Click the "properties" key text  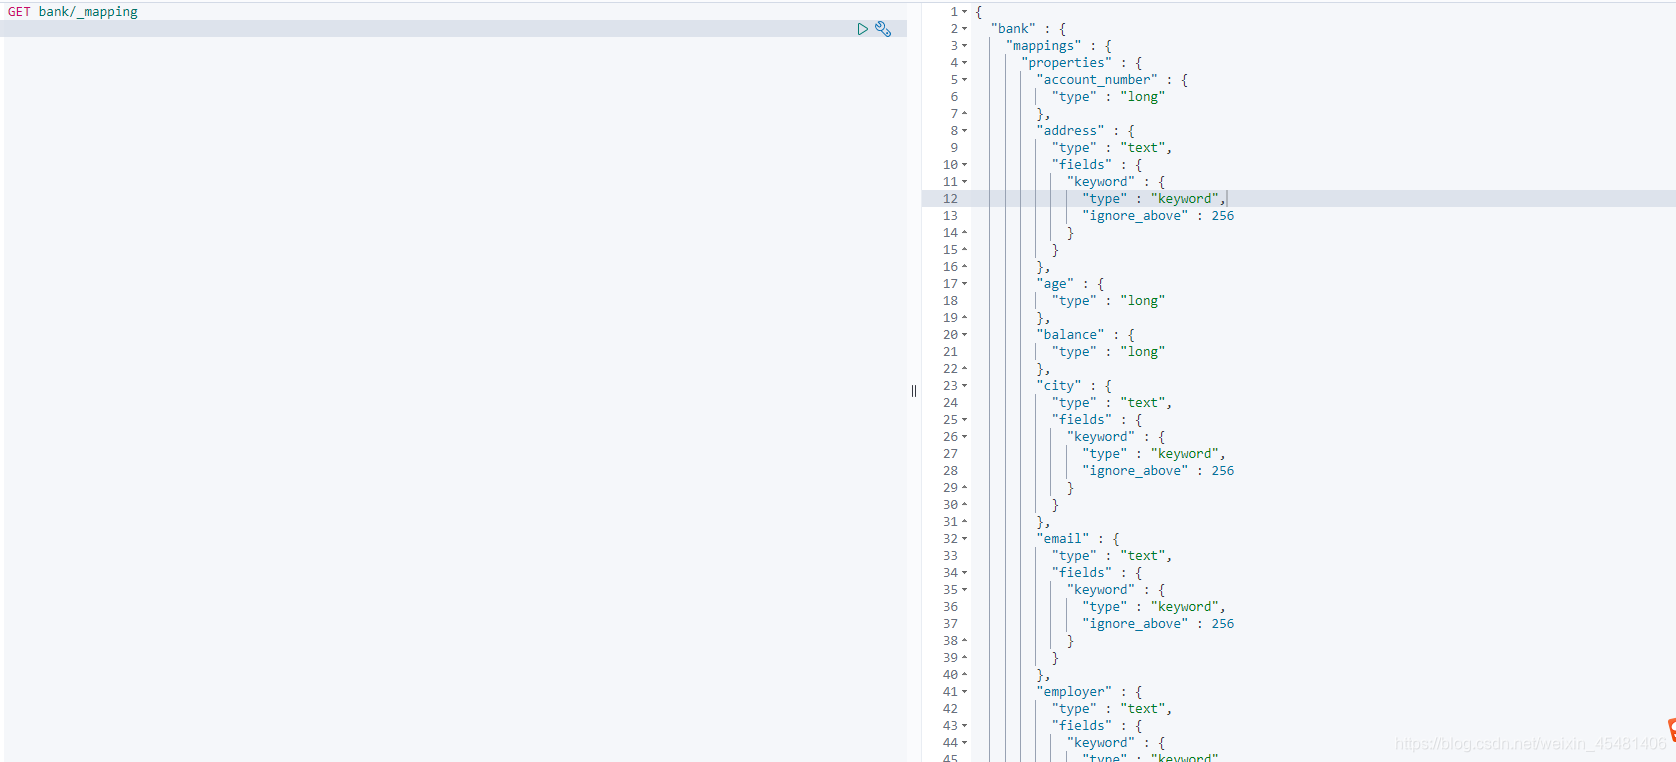click(1066, 63)
